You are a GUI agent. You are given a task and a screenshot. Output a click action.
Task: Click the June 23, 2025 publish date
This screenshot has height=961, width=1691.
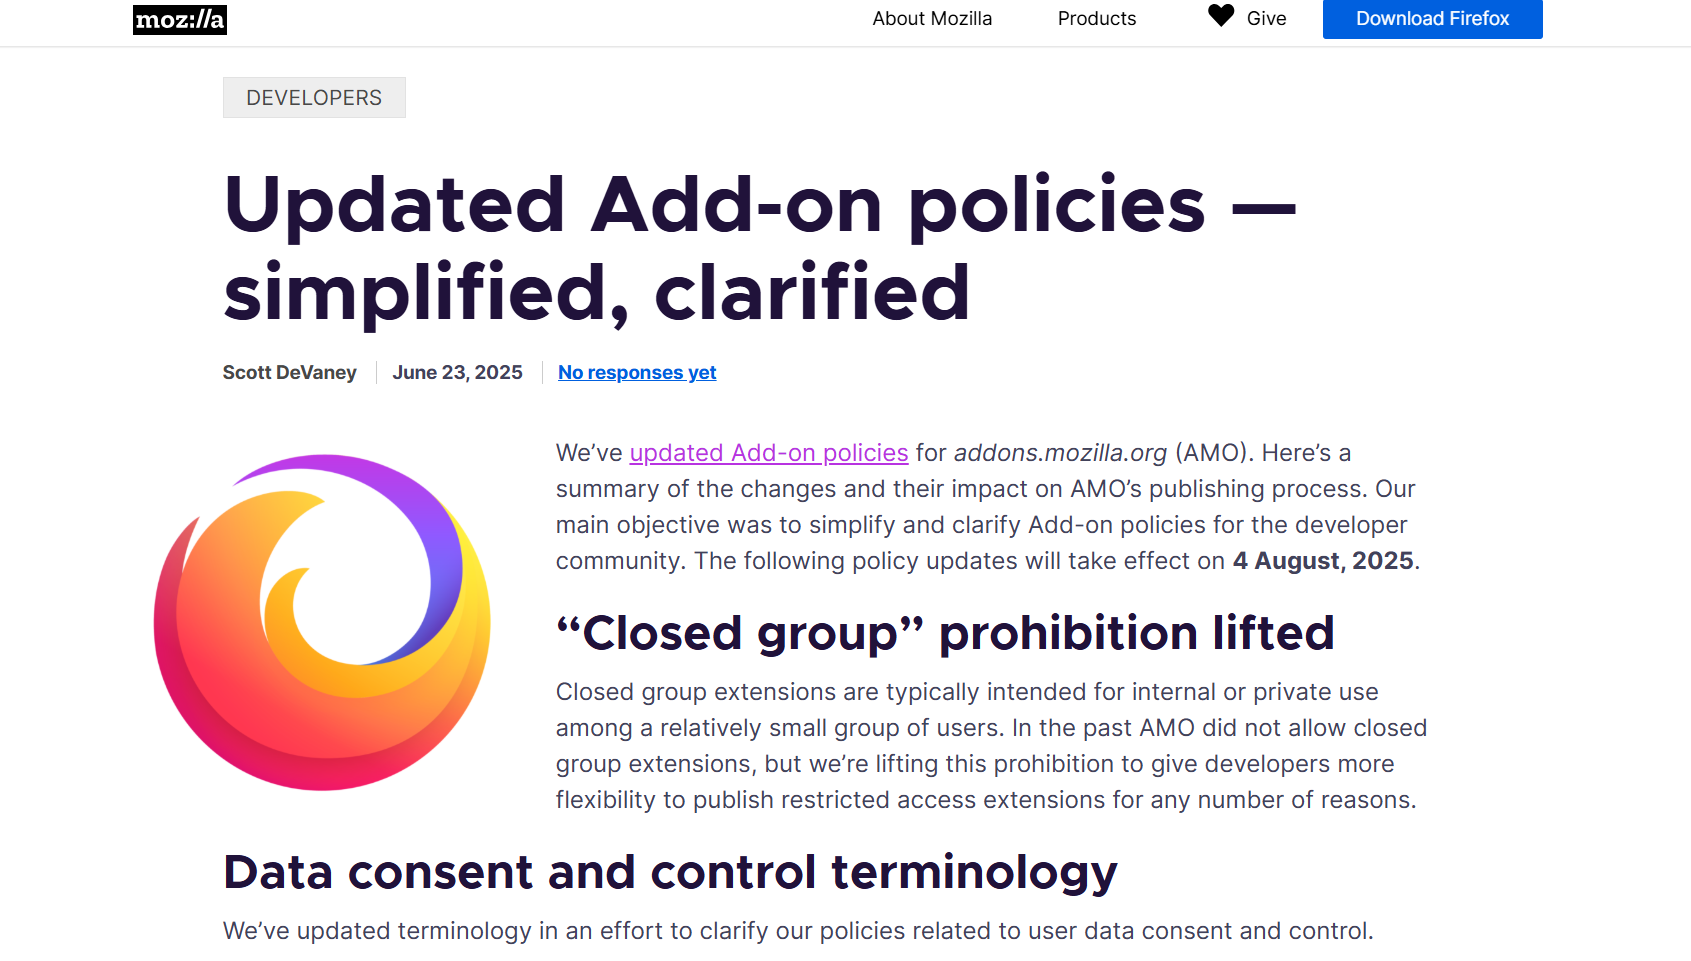[x=457, y=373]
